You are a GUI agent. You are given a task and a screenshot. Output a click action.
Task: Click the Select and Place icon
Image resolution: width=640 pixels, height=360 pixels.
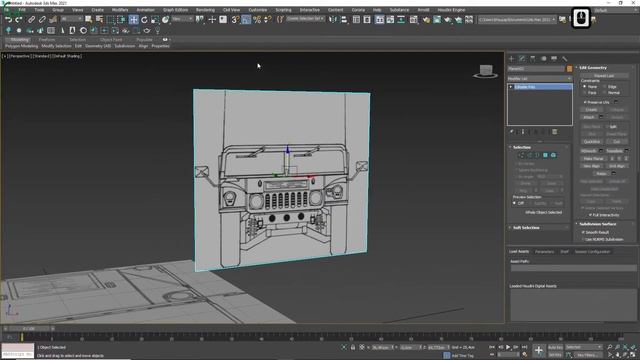tap(165, 19)
